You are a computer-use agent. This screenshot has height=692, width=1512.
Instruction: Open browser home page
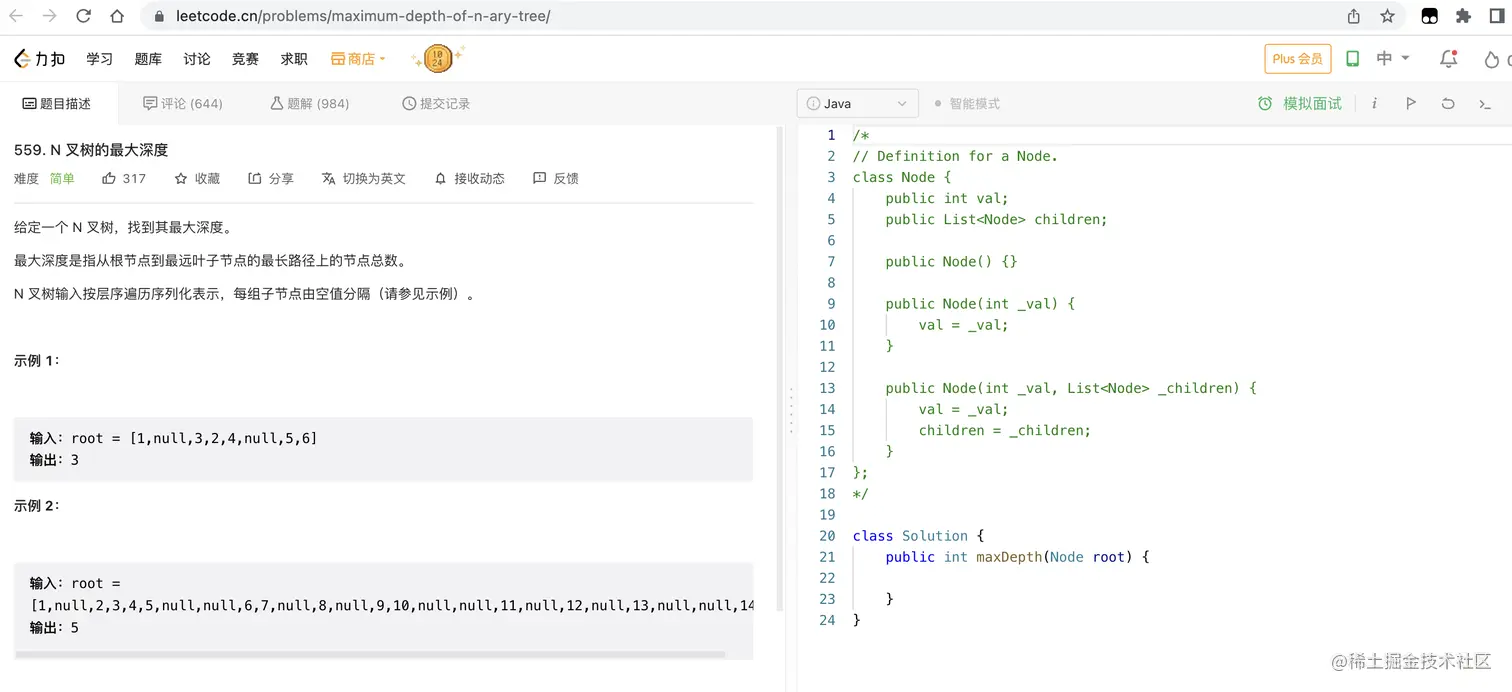point(117,16)
